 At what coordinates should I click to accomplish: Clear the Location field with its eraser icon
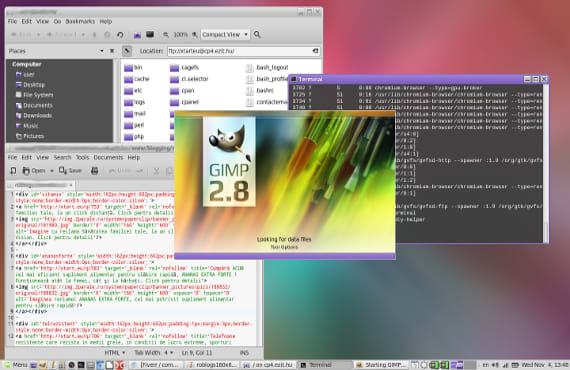(x=315, y=51)
